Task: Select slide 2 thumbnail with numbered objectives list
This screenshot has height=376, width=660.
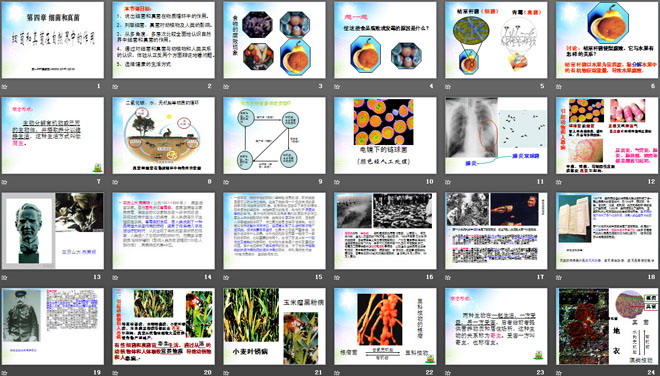Action: (163, 40)
